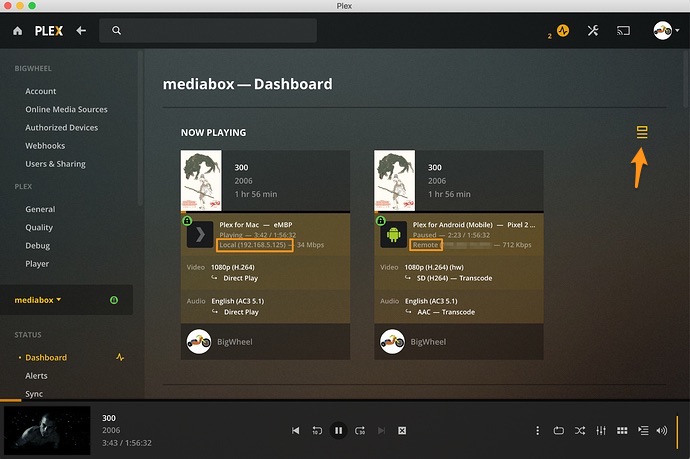The image size is (690, 459).
Task: Open the cast player selector icon
Action: coord(623,31)
